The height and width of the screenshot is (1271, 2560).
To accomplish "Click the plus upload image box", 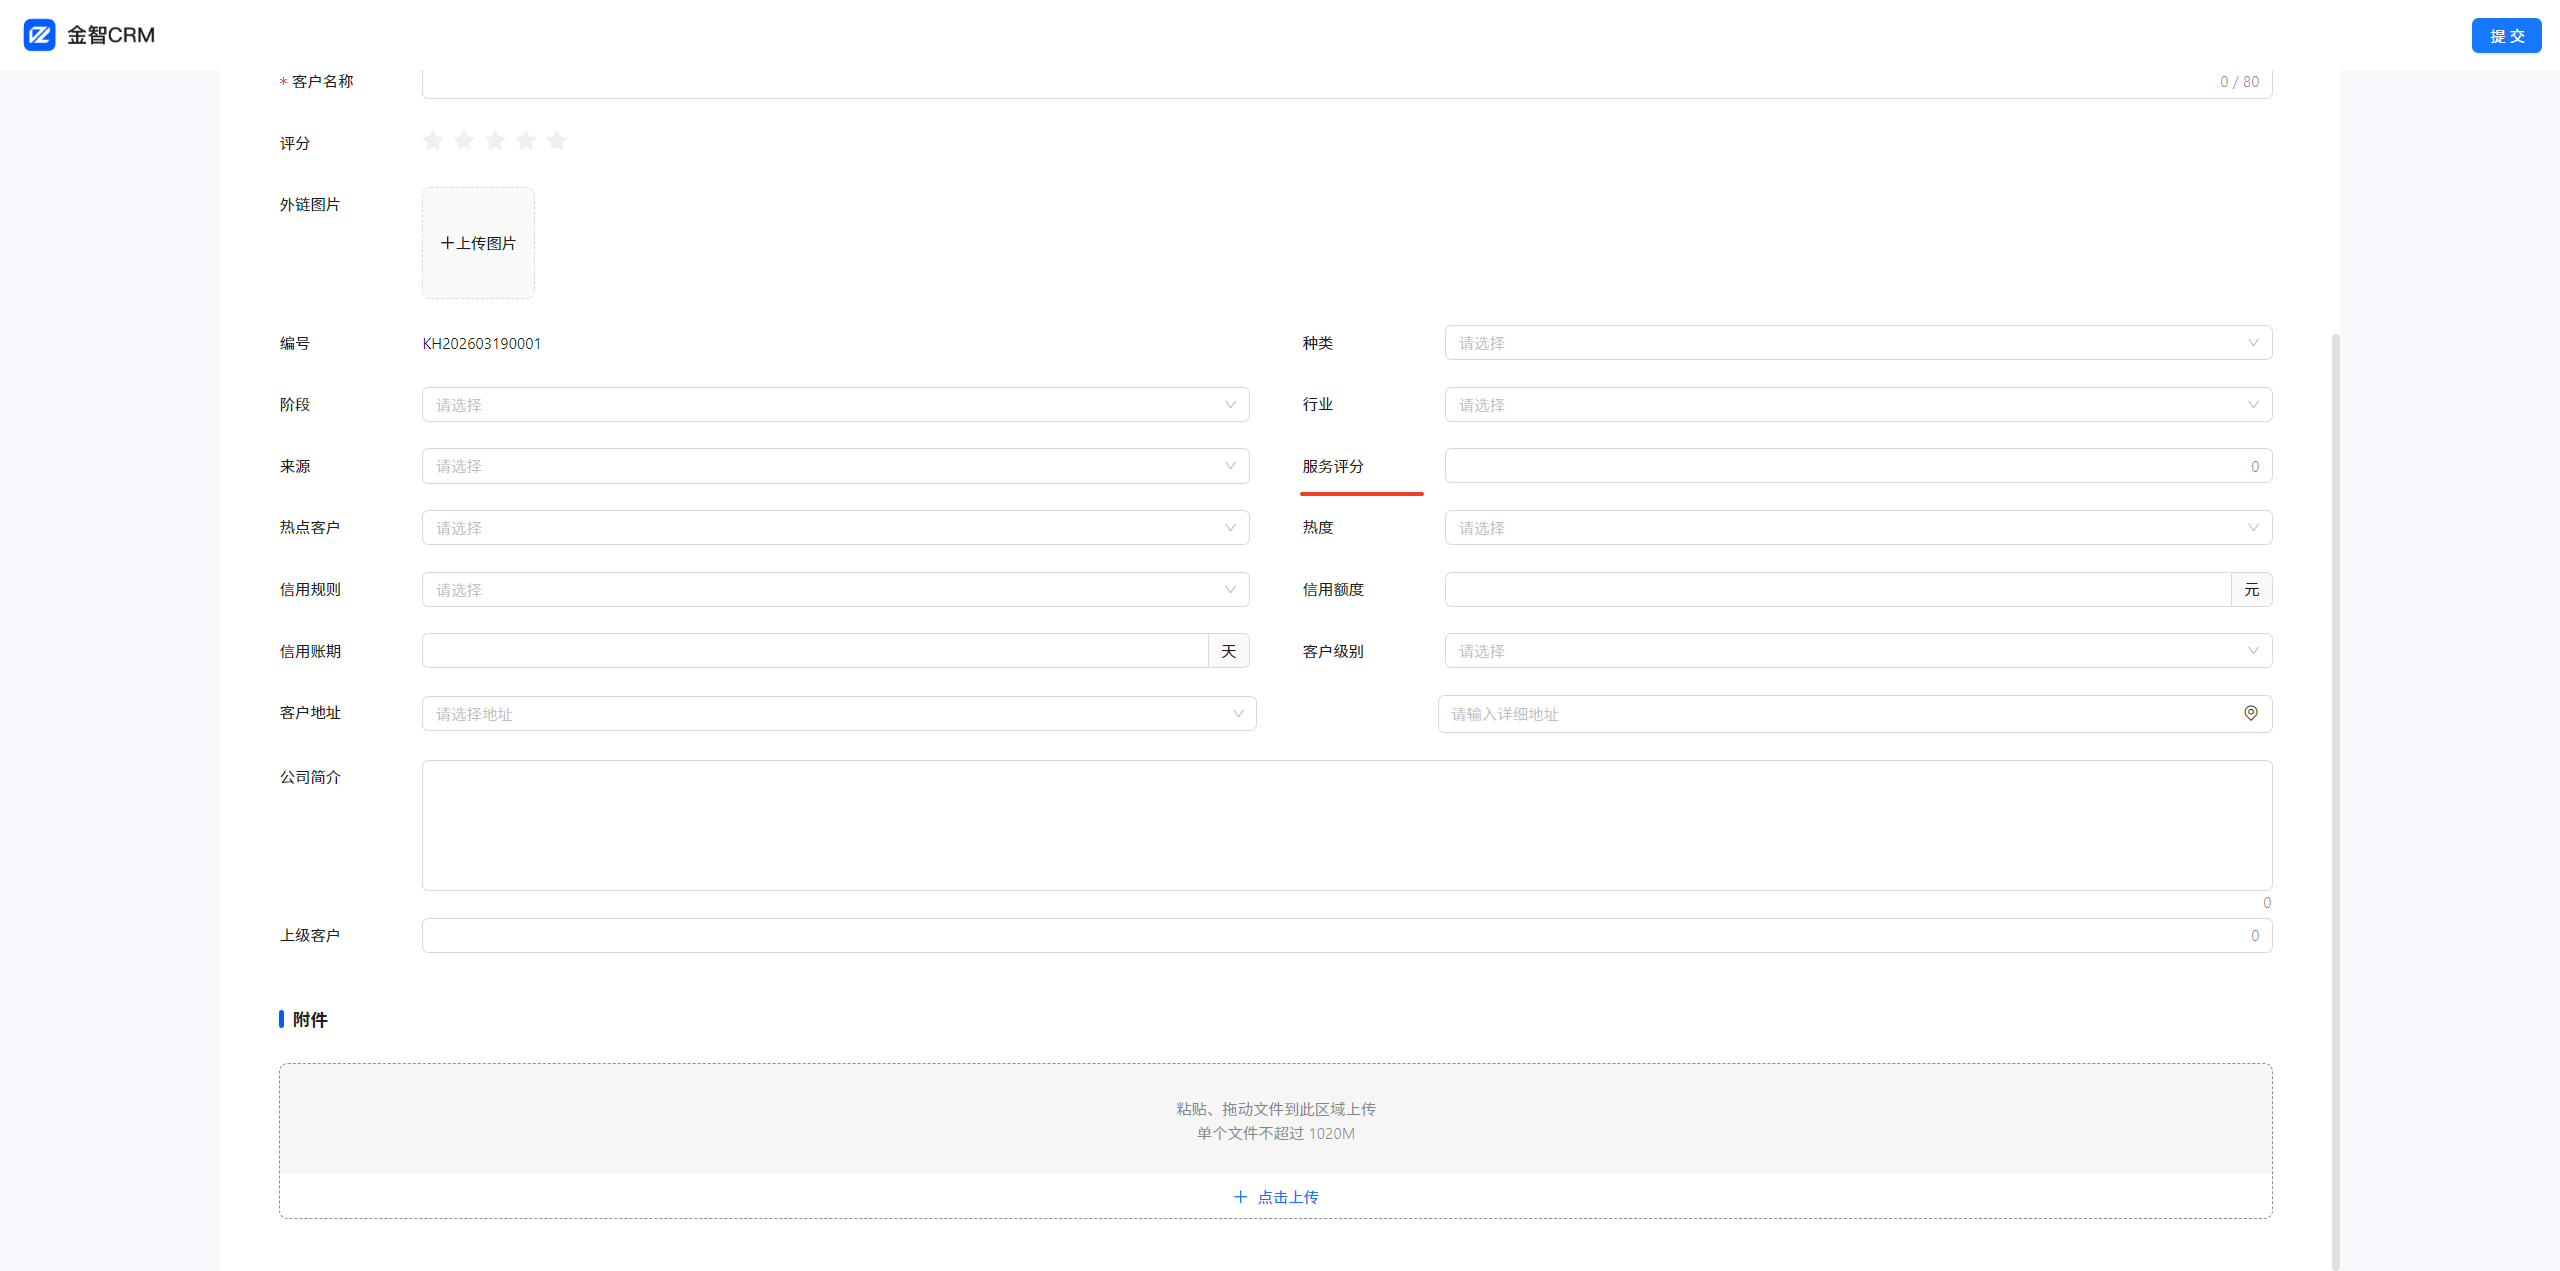I will [x=478, y=243].
